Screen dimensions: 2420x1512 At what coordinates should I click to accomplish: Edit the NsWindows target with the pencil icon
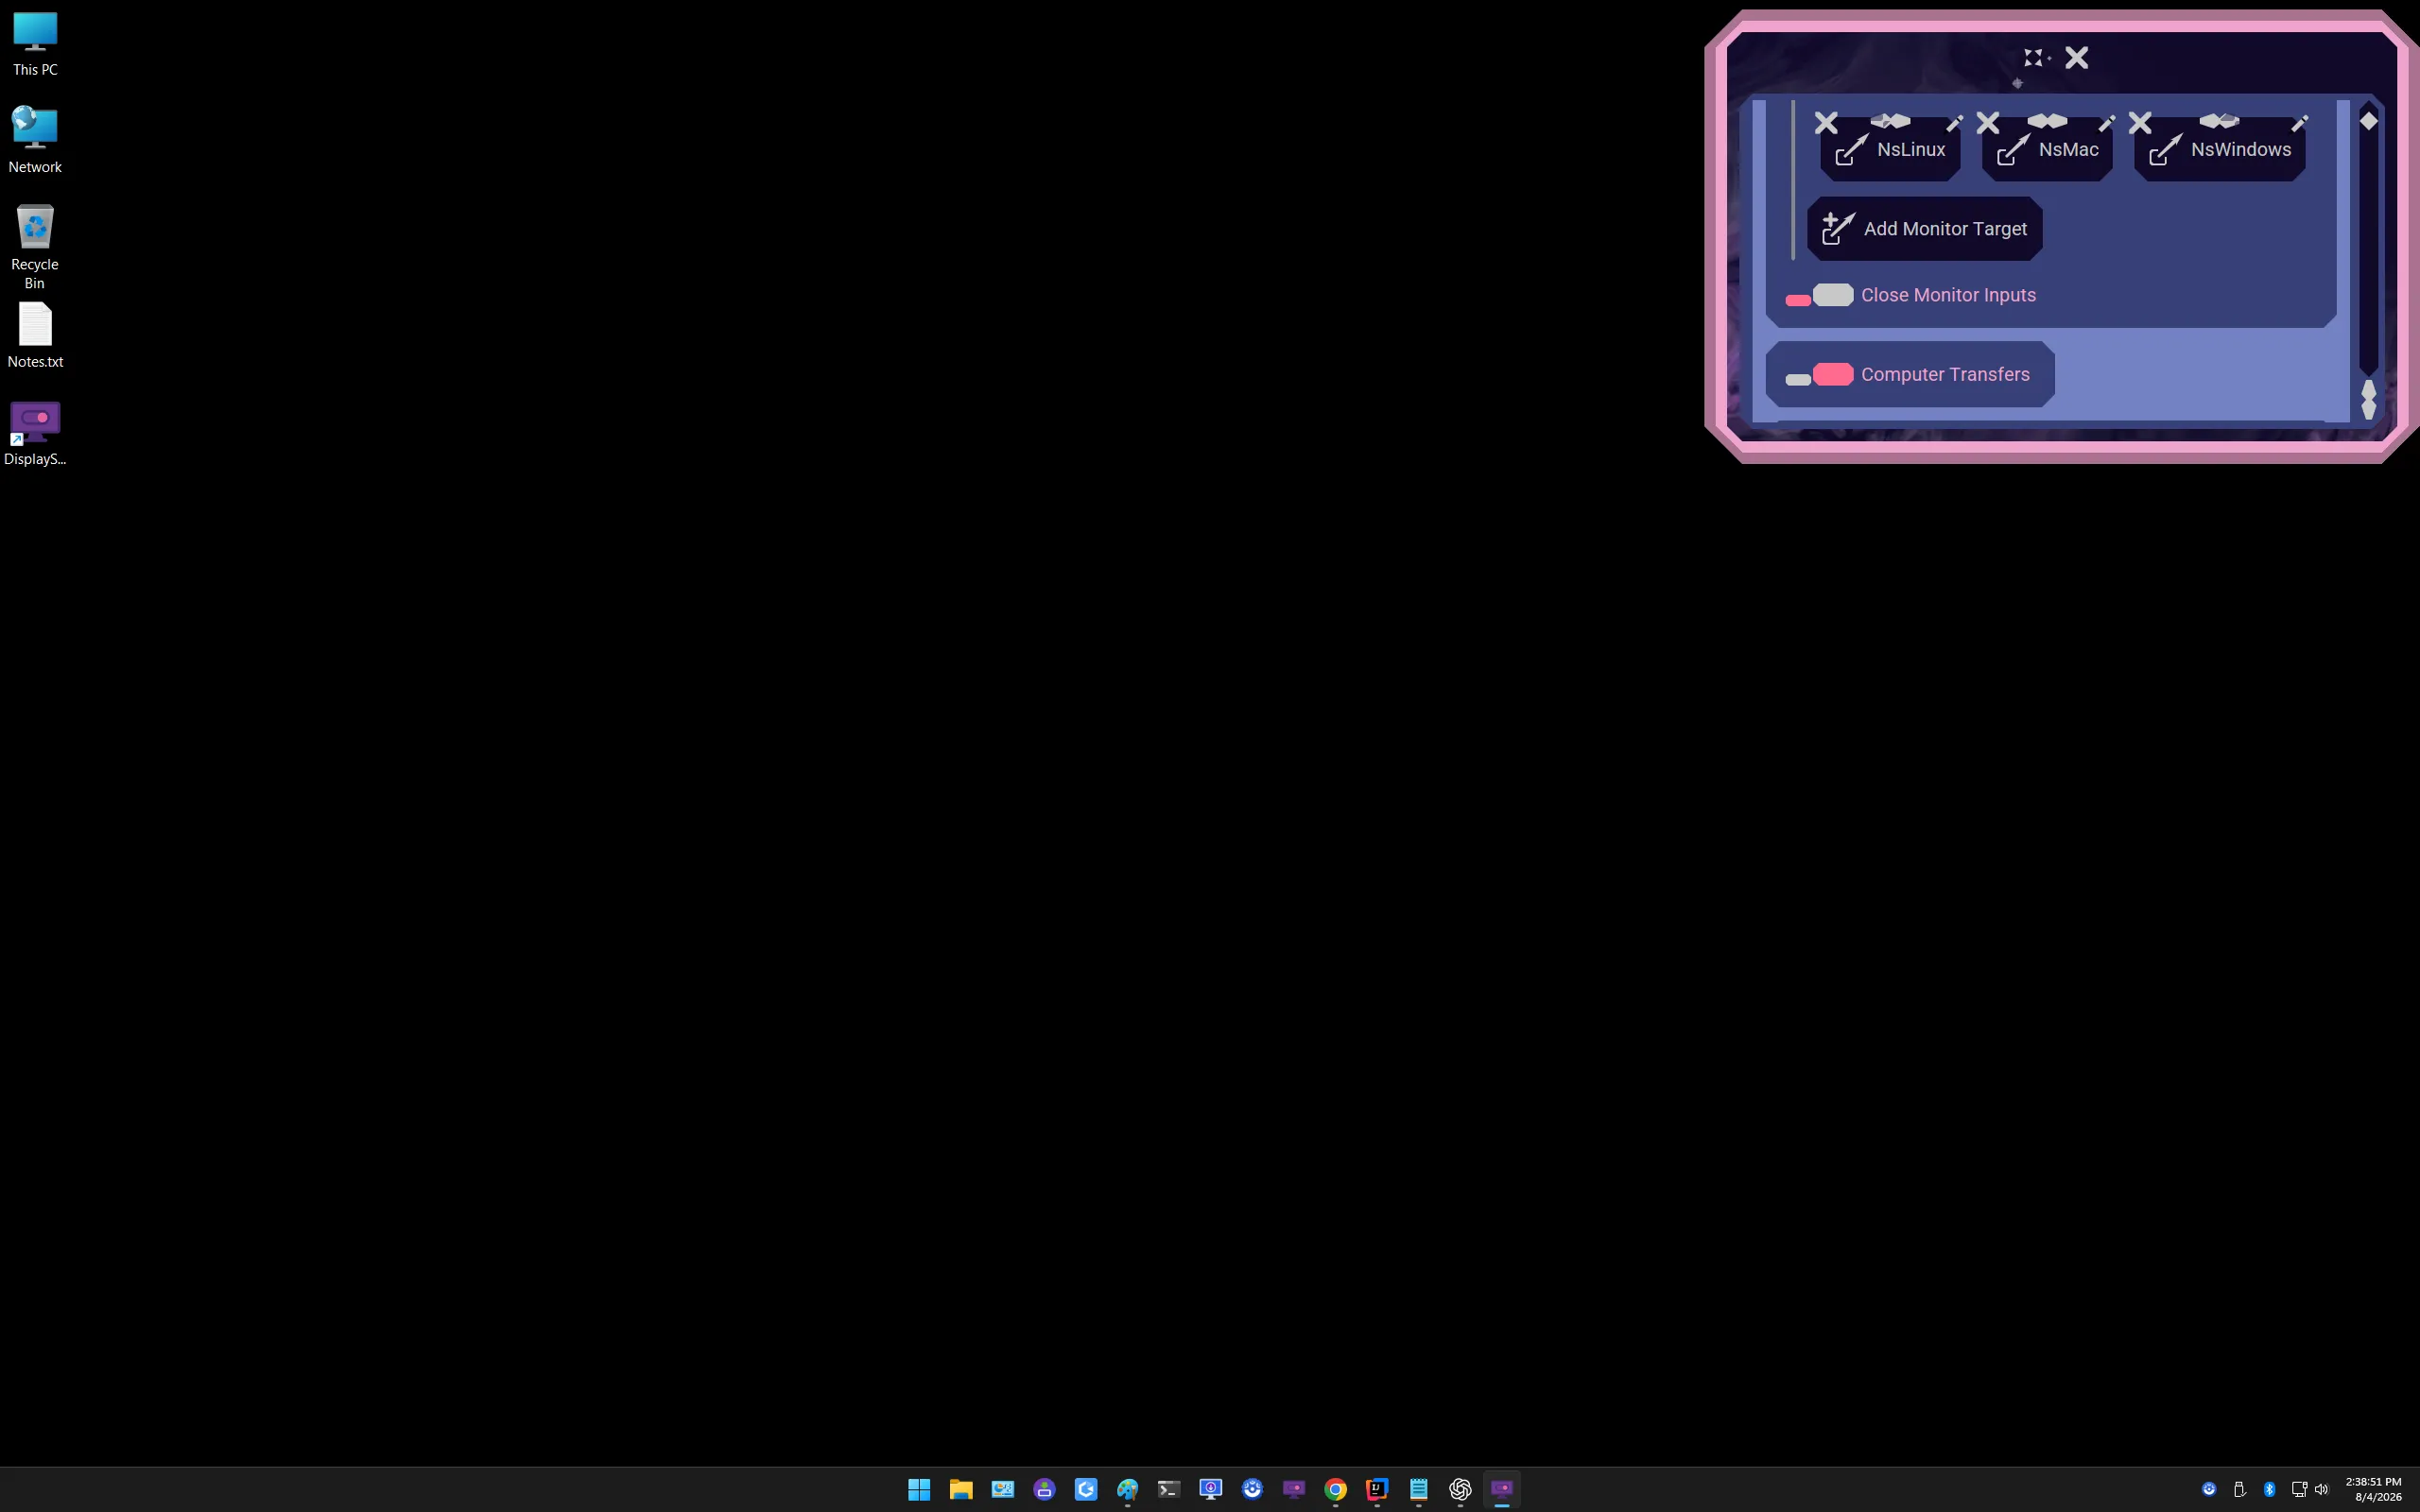pyautogui.click(x=2300, y=123)
